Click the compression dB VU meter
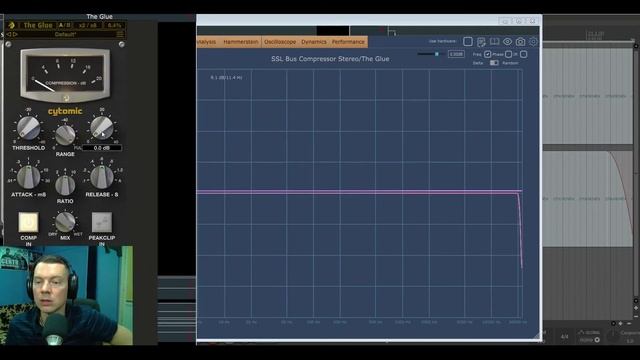This screenshot has width=640, height=360. pos(65,74)
